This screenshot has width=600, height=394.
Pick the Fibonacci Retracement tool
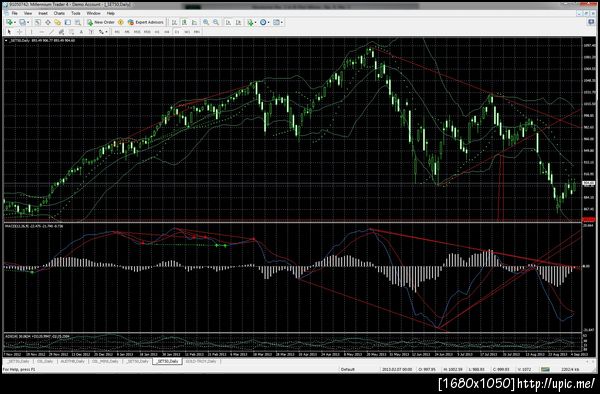pos(71,32)
